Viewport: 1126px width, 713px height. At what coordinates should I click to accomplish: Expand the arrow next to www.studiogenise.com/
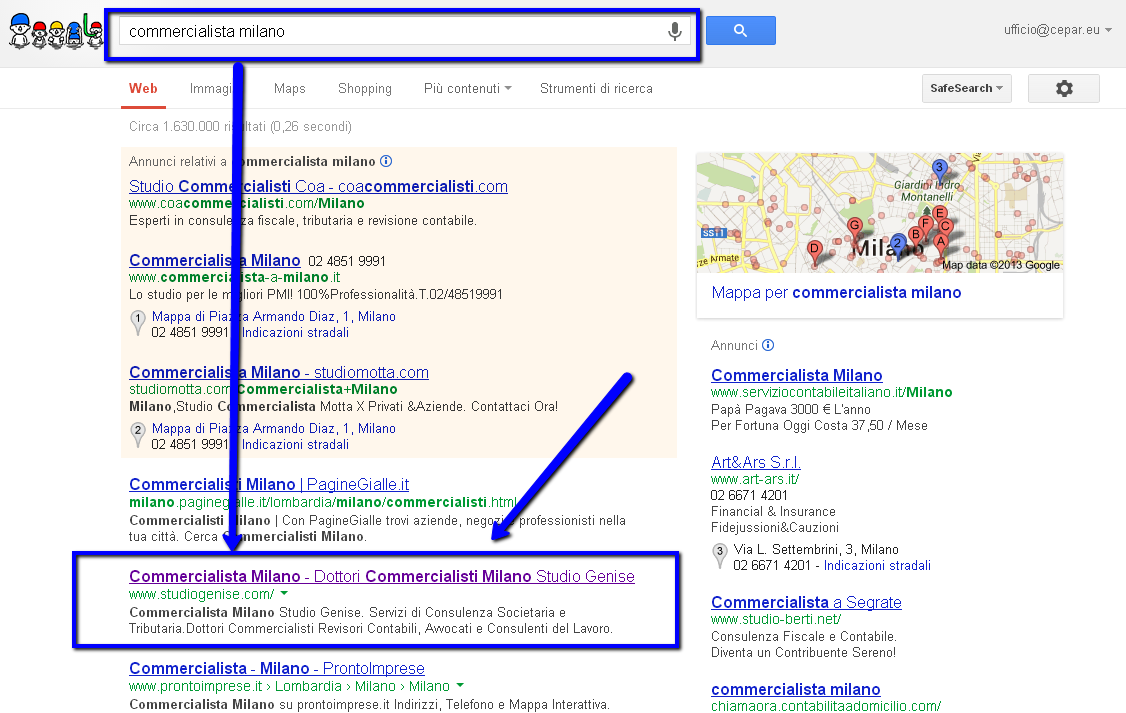(284, 594)
